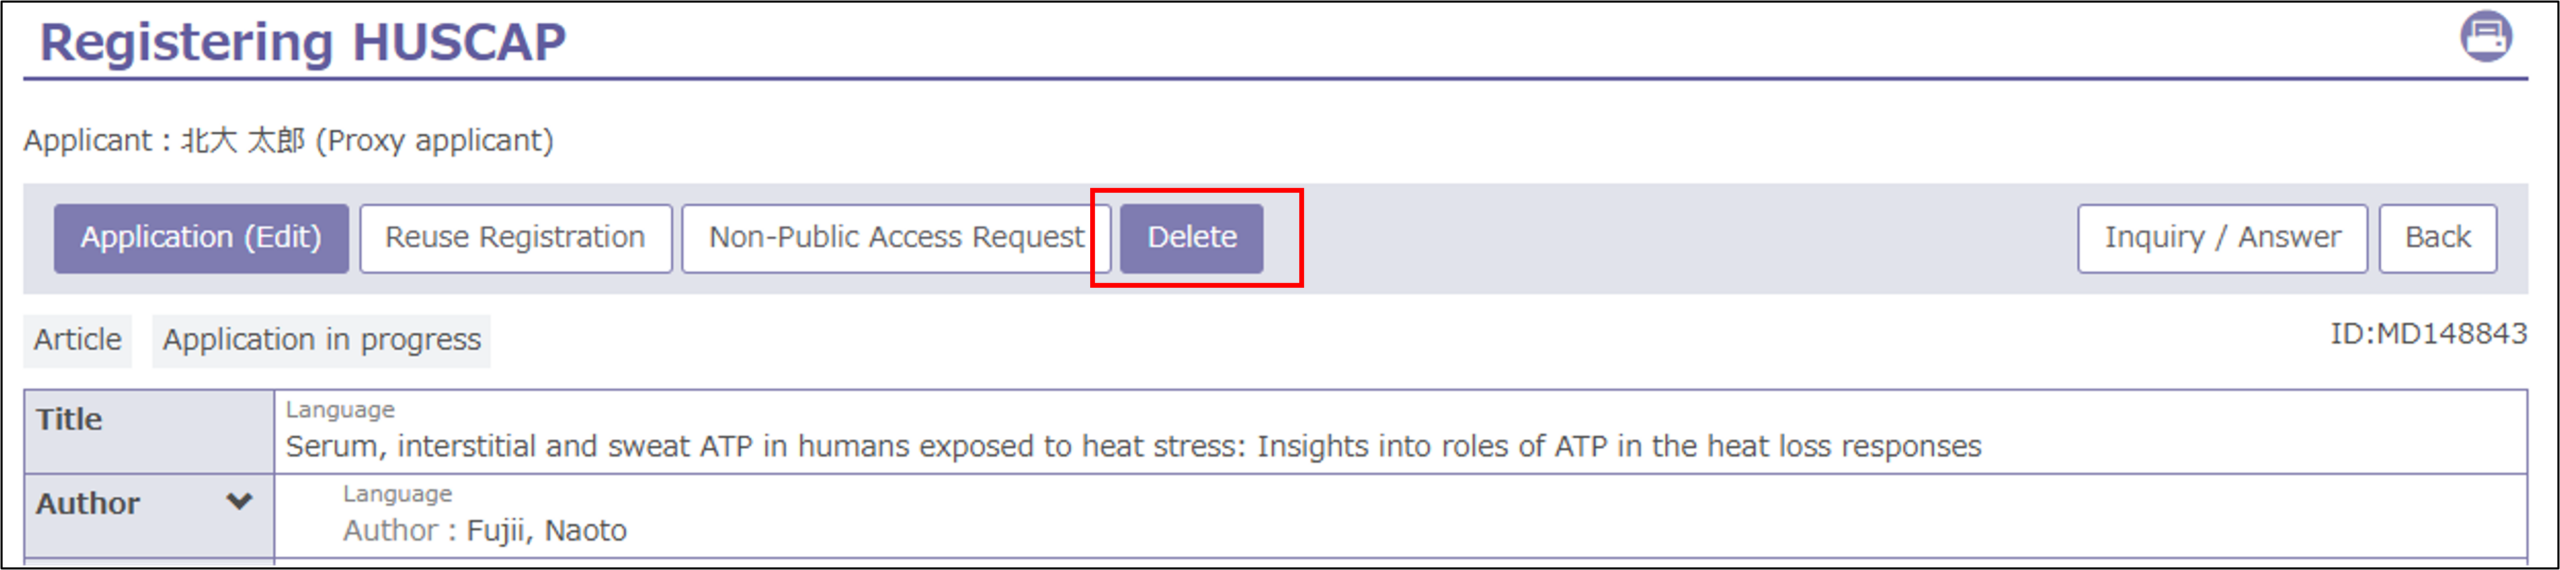Expand the Author section chevron
Image resolution: width=2560 pixels, height=570 pixels.
(x=239, y=502)
